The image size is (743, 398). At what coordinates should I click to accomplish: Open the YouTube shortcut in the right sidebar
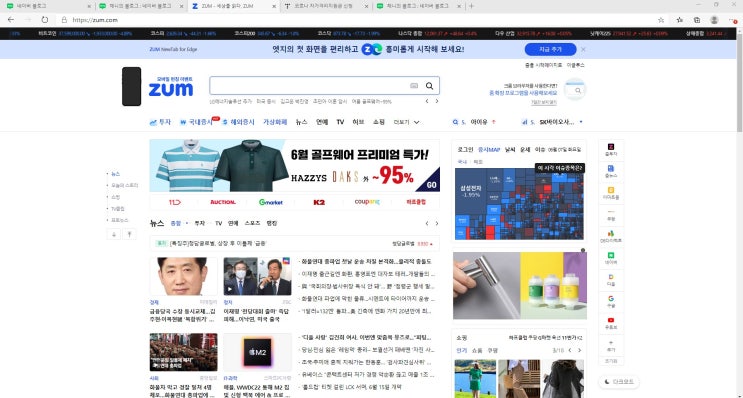click(611, 323)
